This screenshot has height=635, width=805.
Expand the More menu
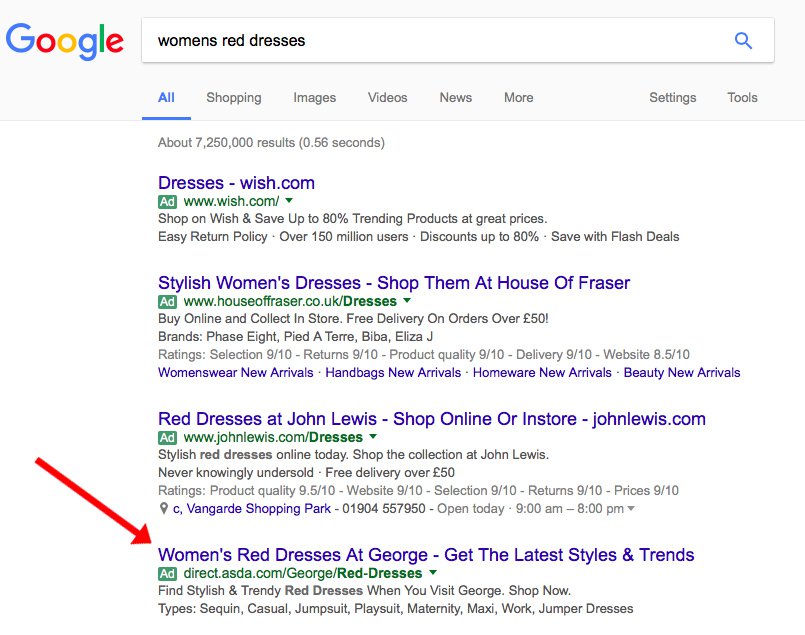click(x=519, y=98)
